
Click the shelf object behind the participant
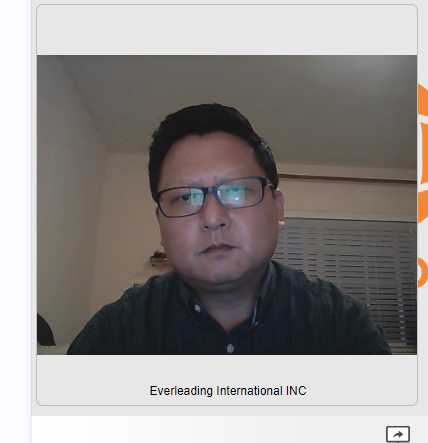tap(159, 257)
